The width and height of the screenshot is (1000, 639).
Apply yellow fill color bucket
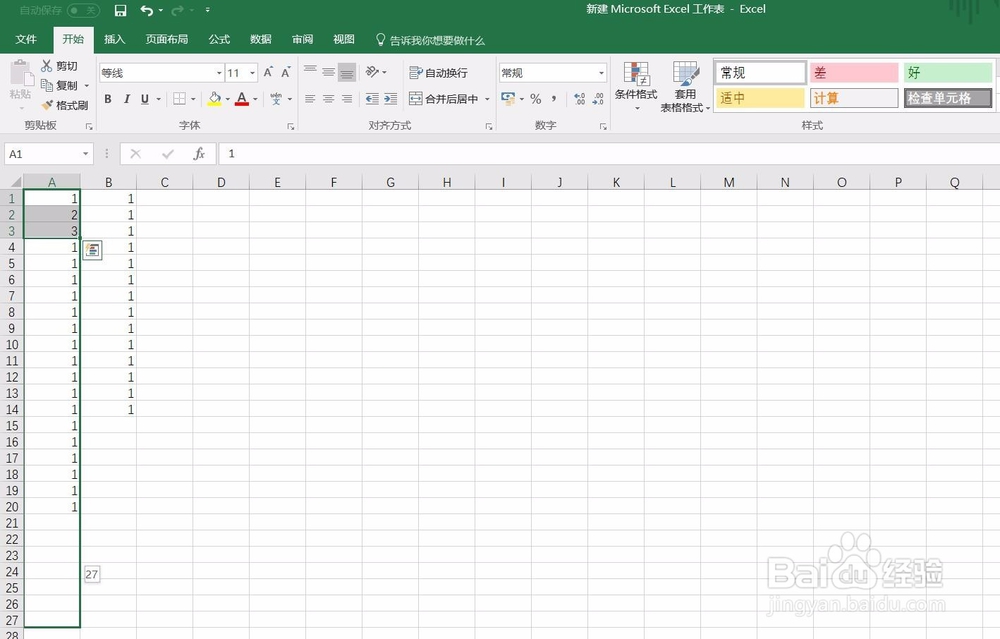214,99
